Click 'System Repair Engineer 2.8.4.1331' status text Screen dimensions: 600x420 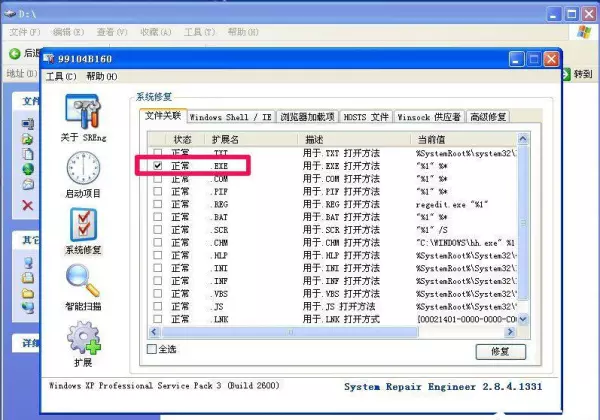click(443, 386)
